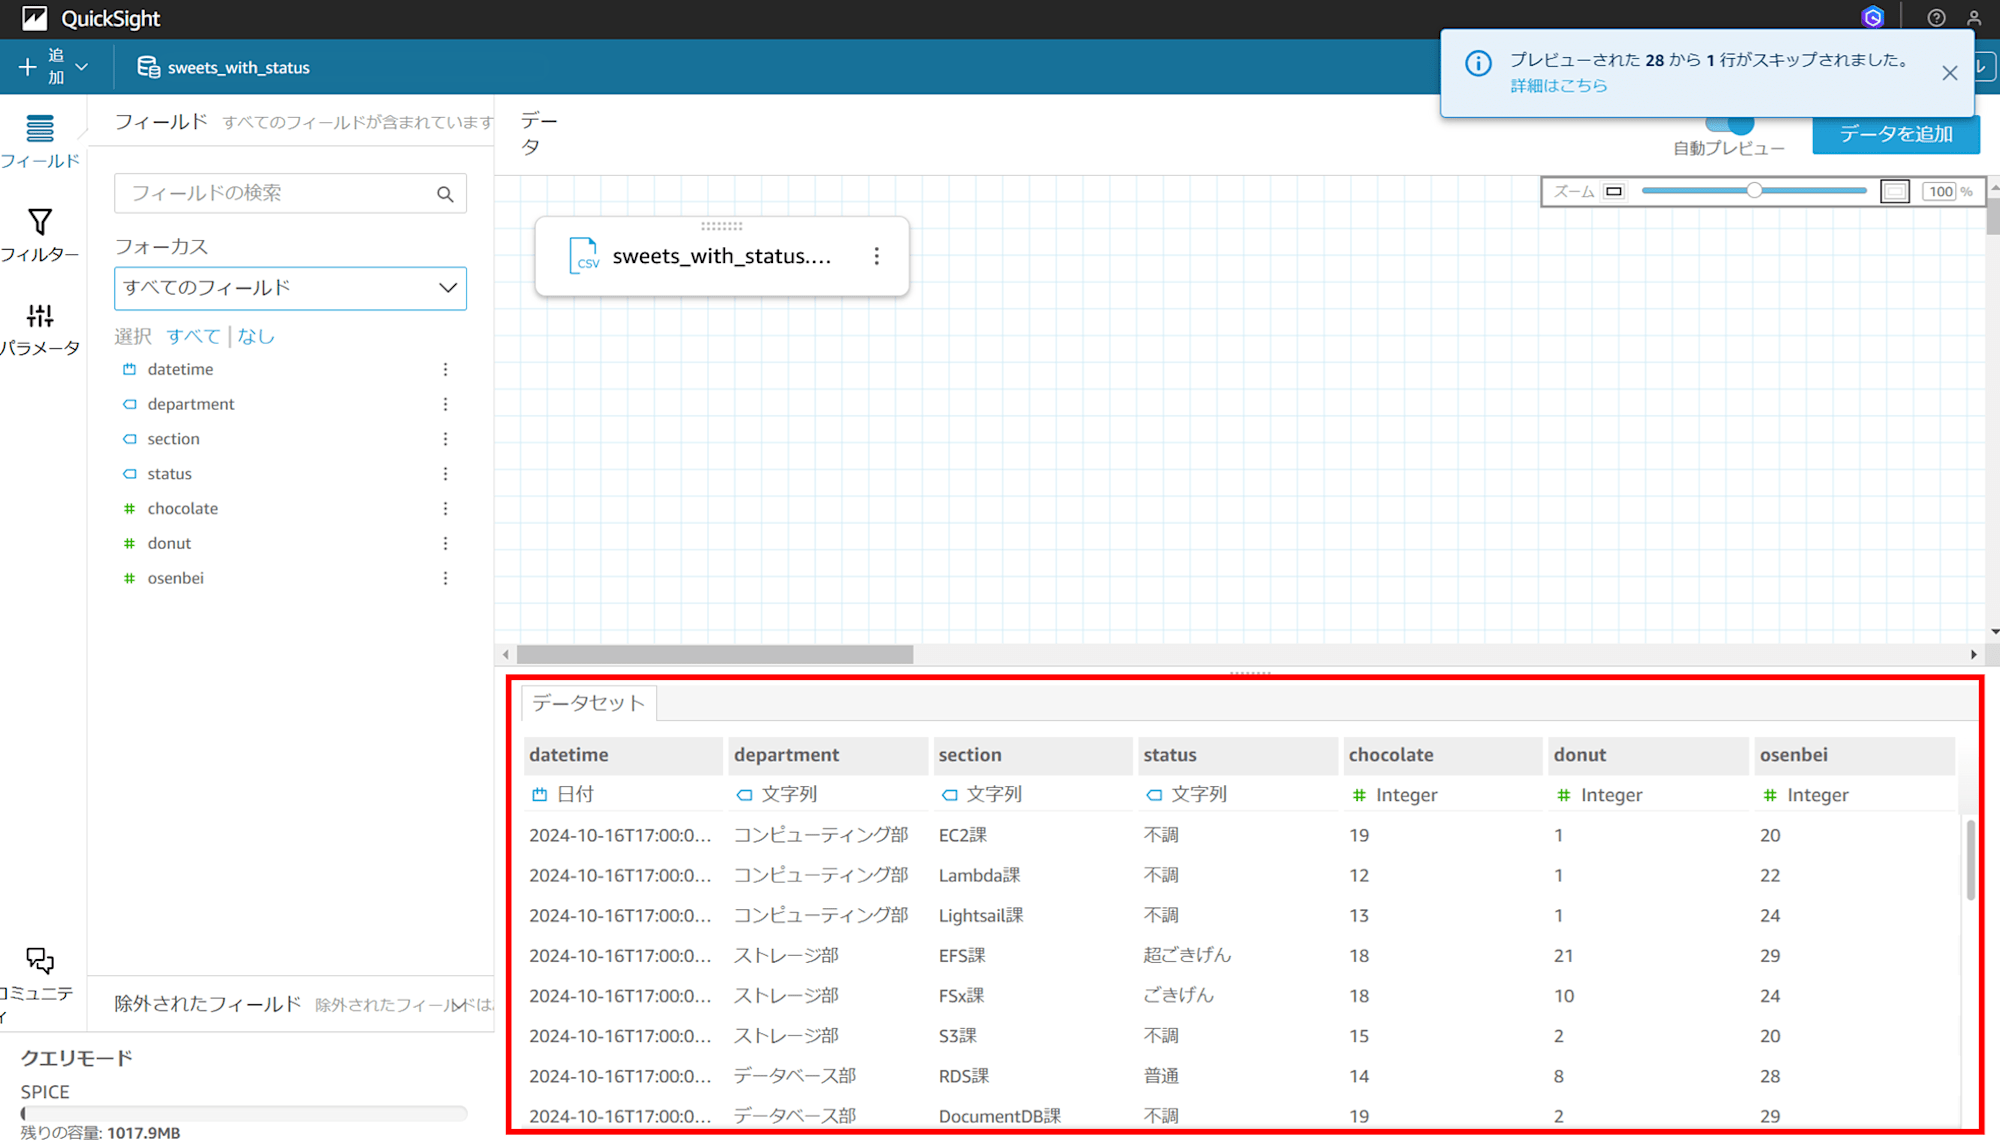Toggle the auto preview switch

1730,124
